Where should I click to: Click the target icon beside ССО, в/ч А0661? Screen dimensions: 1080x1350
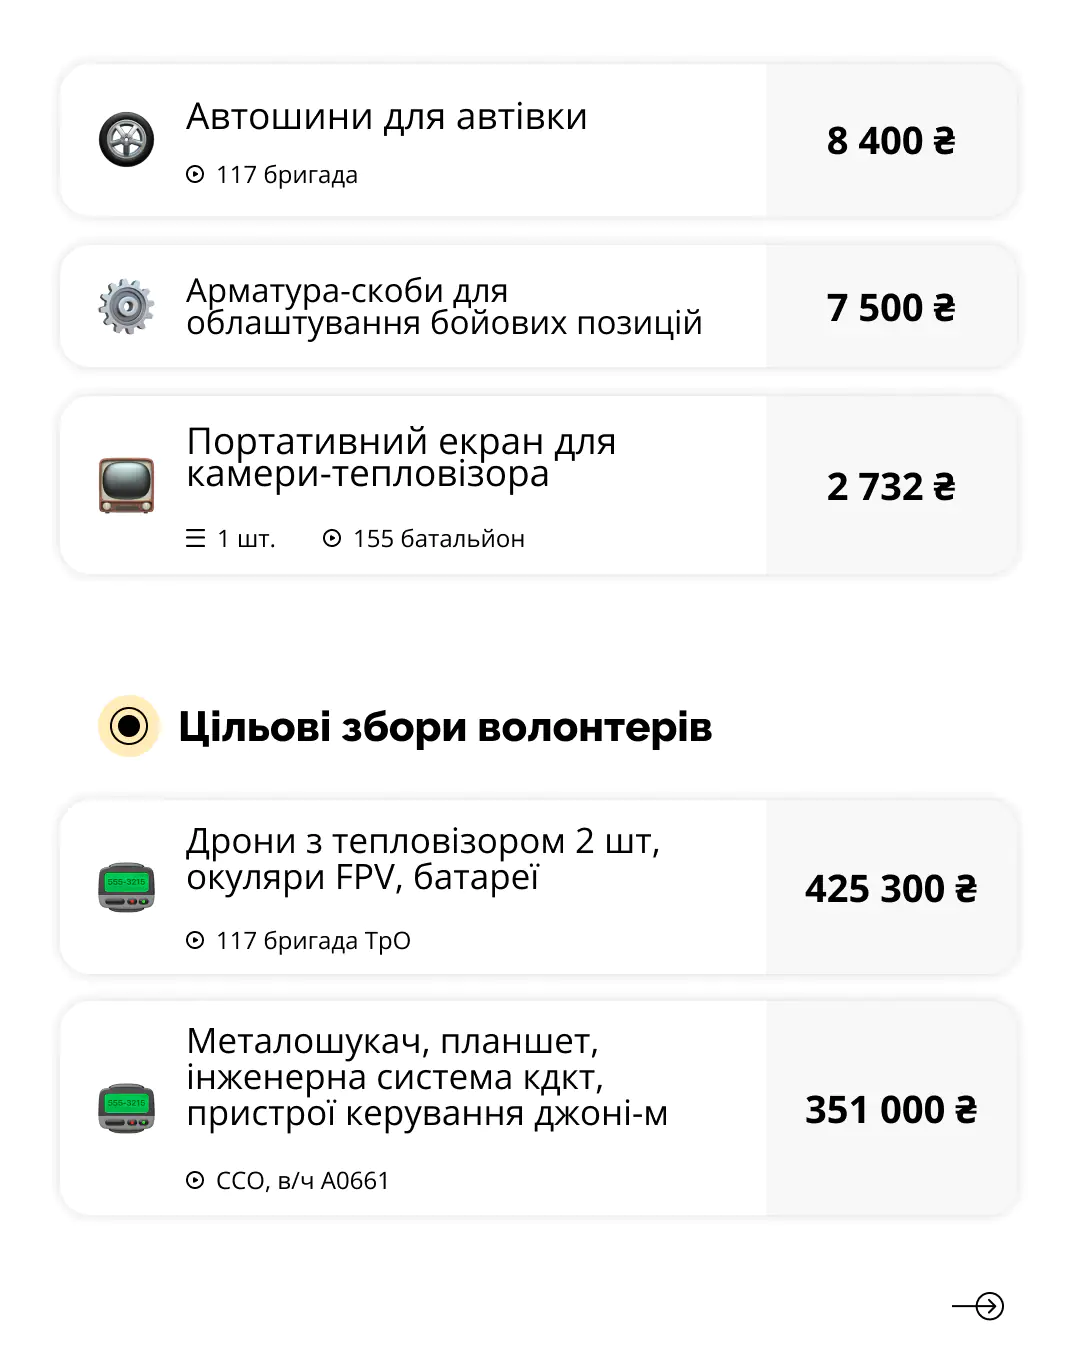tap(195, 1181)
